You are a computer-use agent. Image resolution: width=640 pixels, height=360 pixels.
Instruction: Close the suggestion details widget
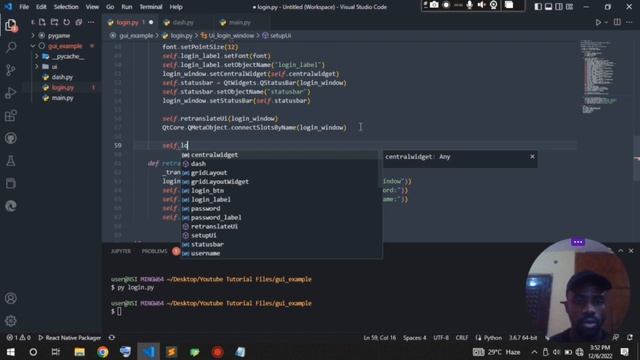coord(532,156)
